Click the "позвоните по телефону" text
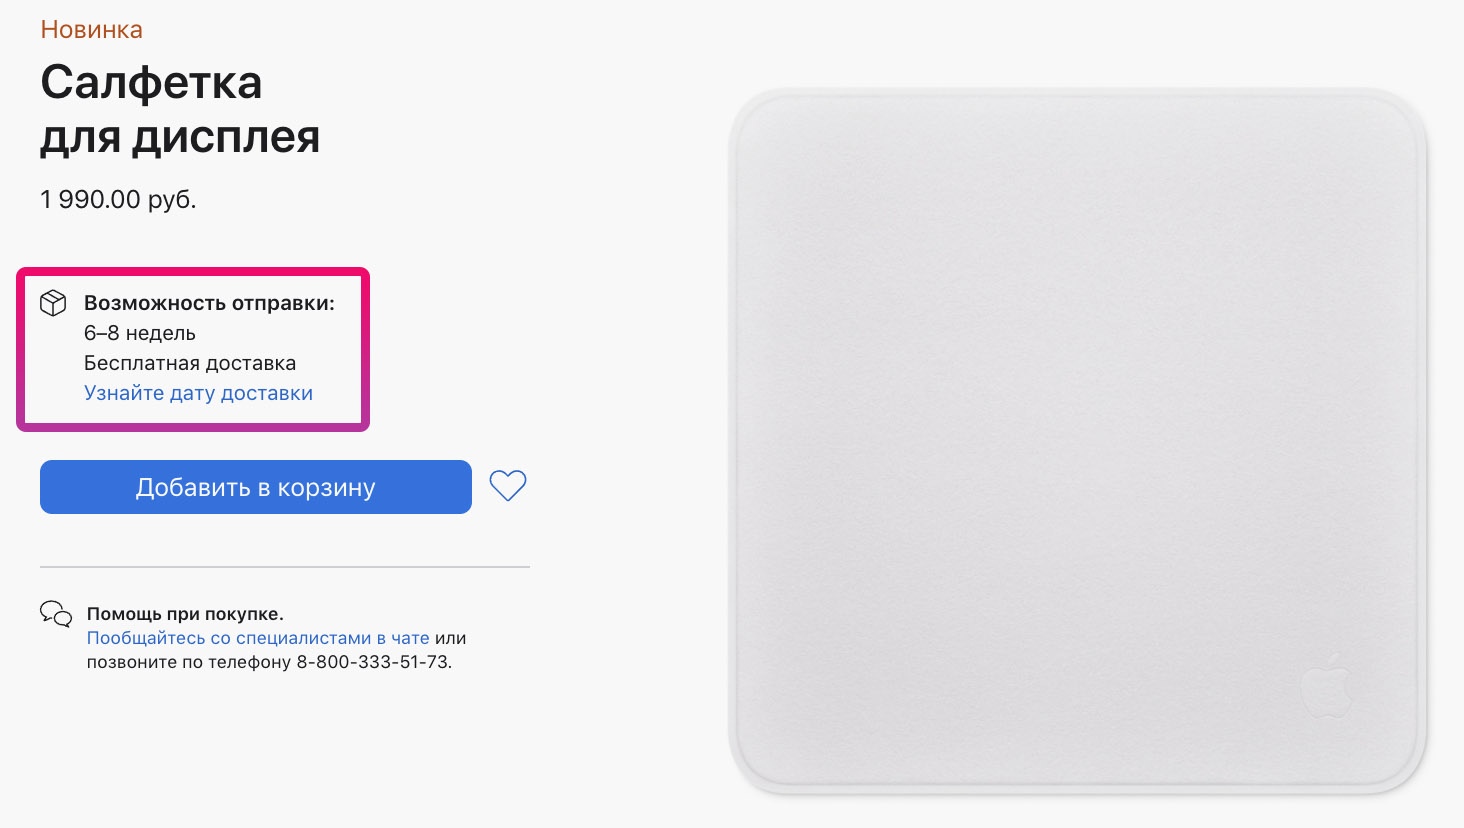The width and height of the screenshot is (1464, 828). click(x=189, y=662)
